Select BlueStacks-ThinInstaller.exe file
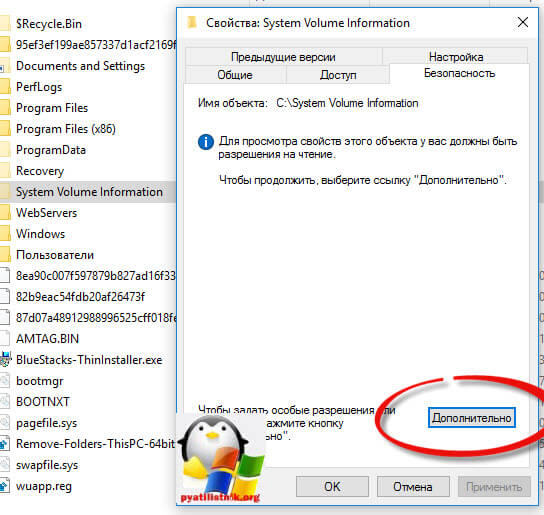The image size is (544, 515). coord(89,360)
